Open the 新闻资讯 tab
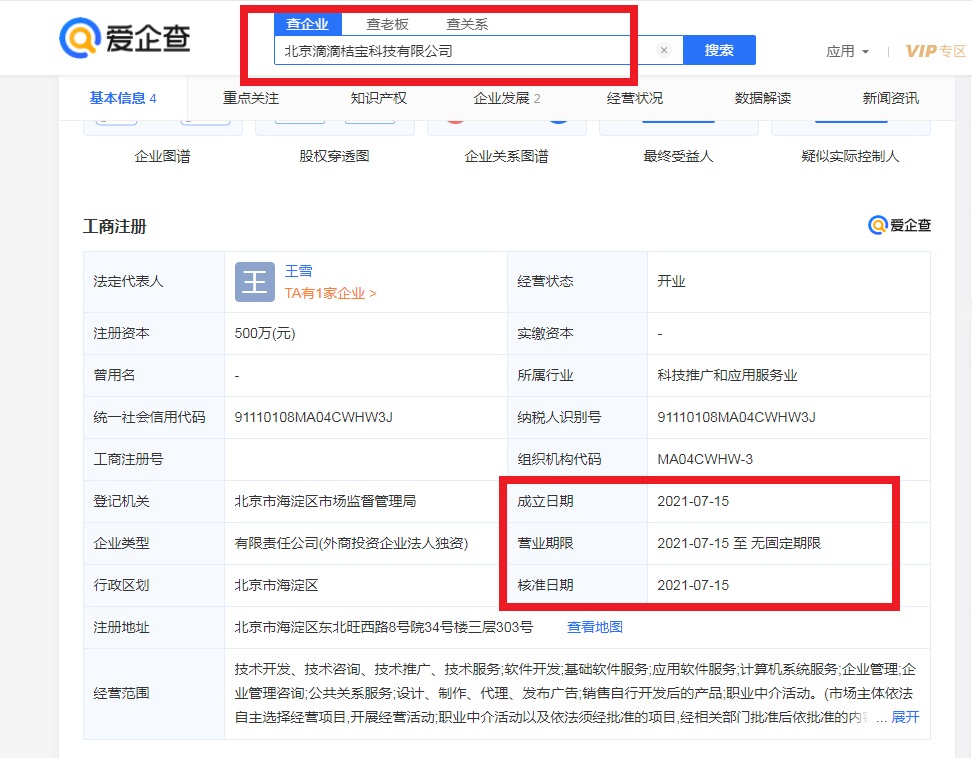Screen dimensions: 972x758 890,98
